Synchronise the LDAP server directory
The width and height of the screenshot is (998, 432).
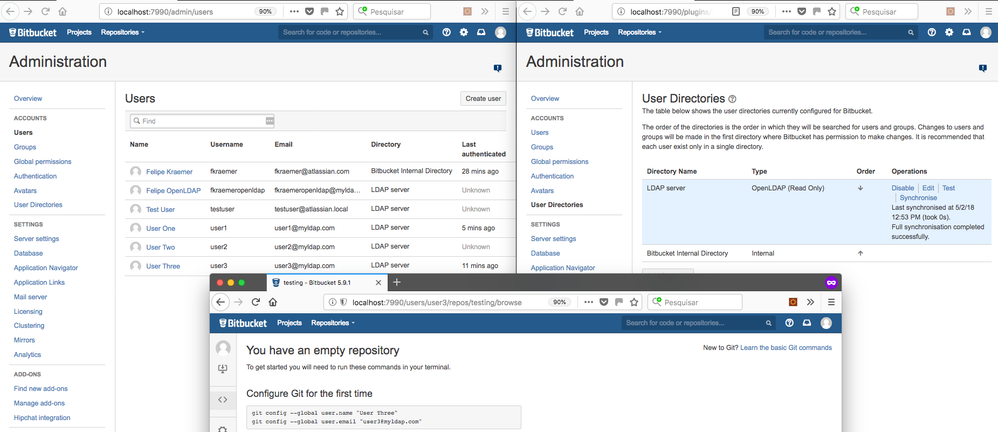918,198
